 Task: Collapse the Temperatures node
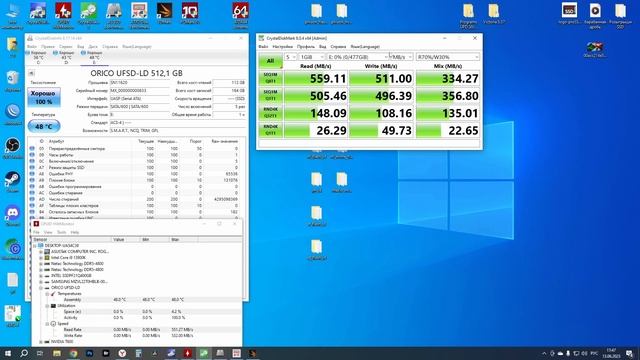pyautogui.click(x=47, y=294)
